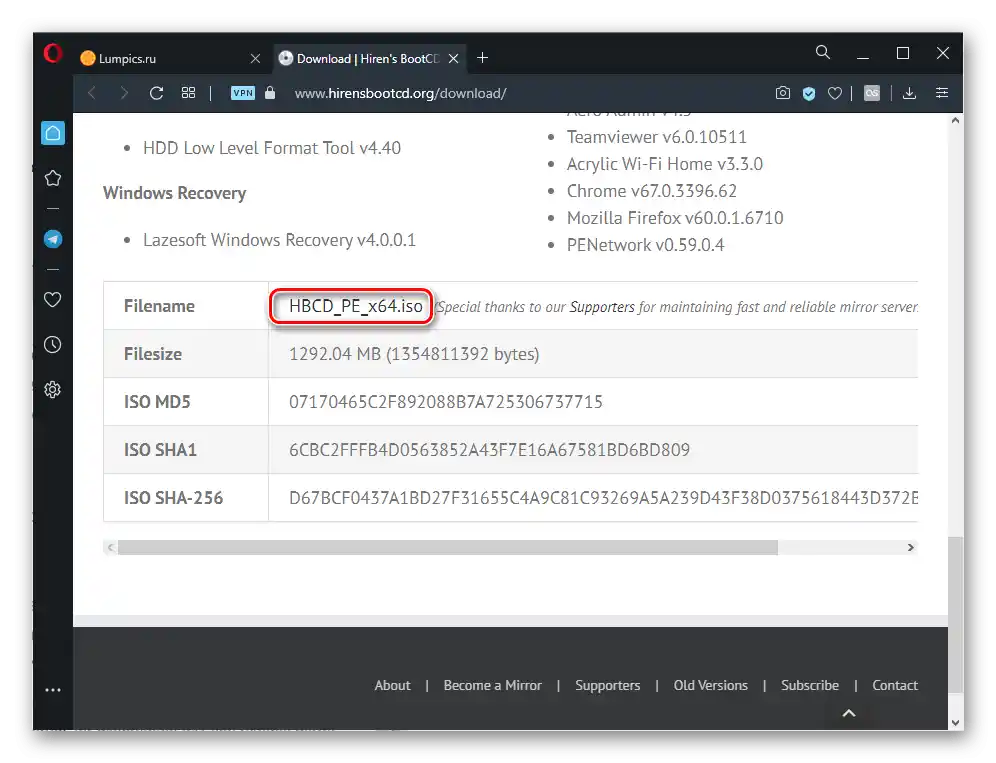The width and height of the screenshot is (996, 763).
Task: Click Lazesoft Windows Recovery v4.0.0.1 text
Action: (x=279, y=240)
